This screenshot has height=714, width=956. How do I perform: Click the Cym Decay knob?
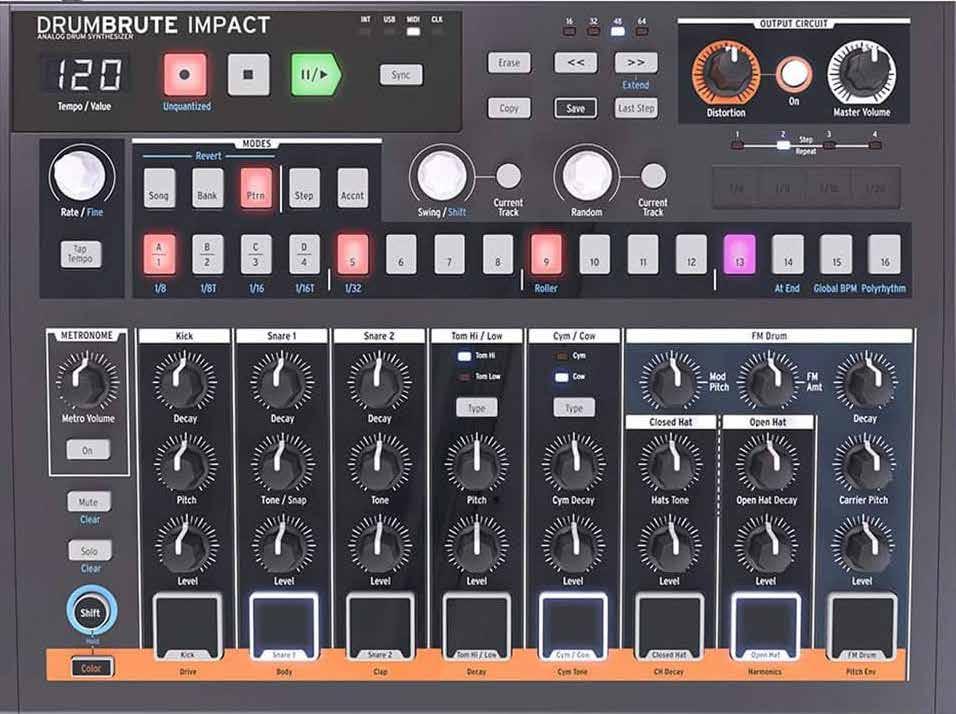coord(573,463)
